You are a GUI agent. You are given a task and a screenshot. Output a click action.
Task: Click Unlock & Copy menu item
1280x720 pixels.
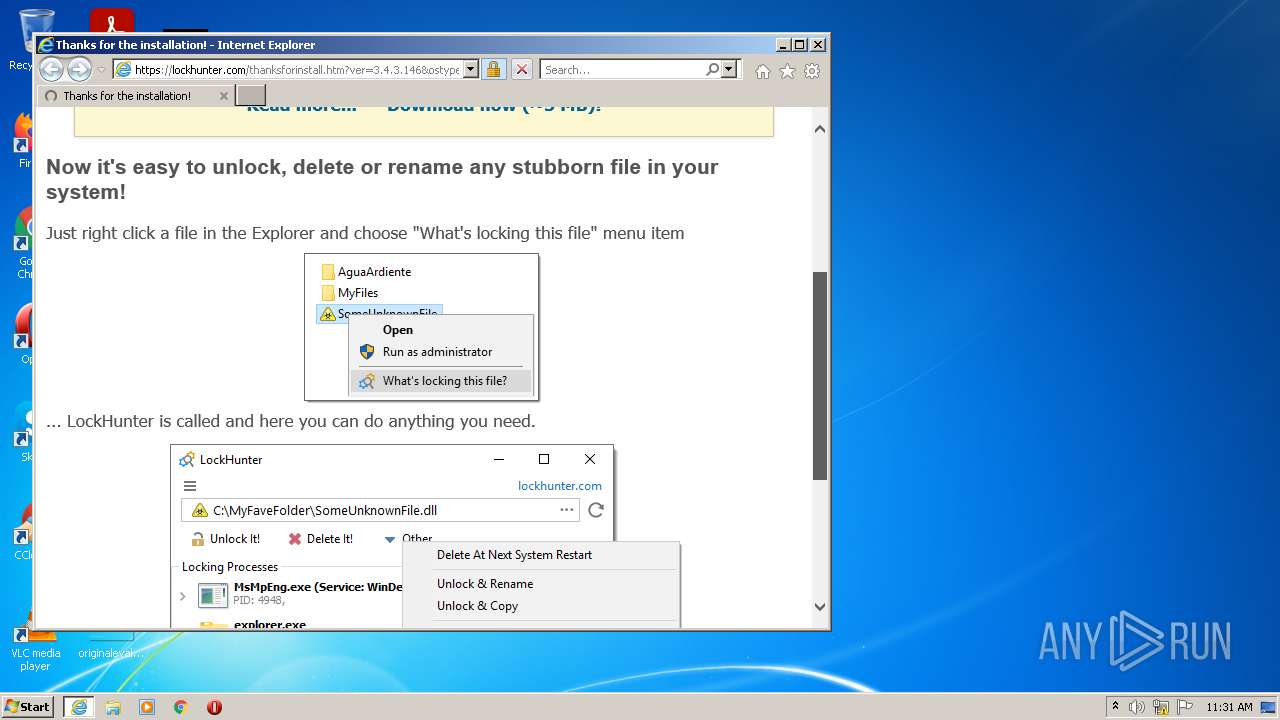477,606
